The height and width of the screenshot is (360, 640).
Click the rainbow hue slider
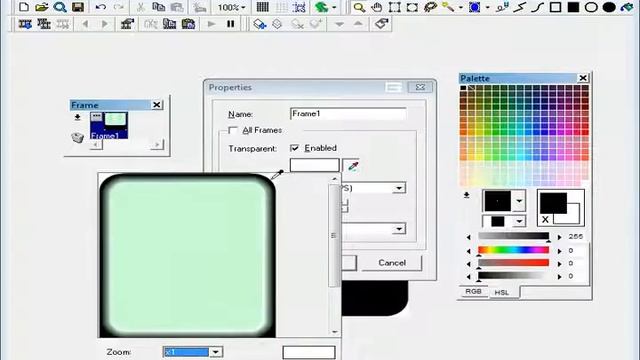point(513,250)
